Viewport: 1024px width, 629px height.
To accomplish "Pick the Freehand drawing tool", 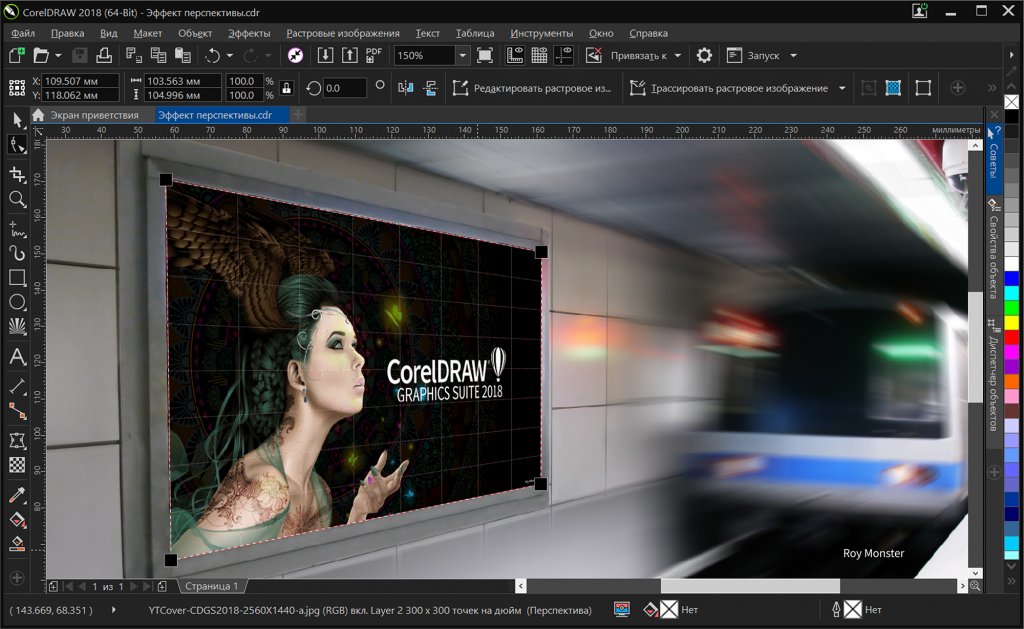I will 17,228.
